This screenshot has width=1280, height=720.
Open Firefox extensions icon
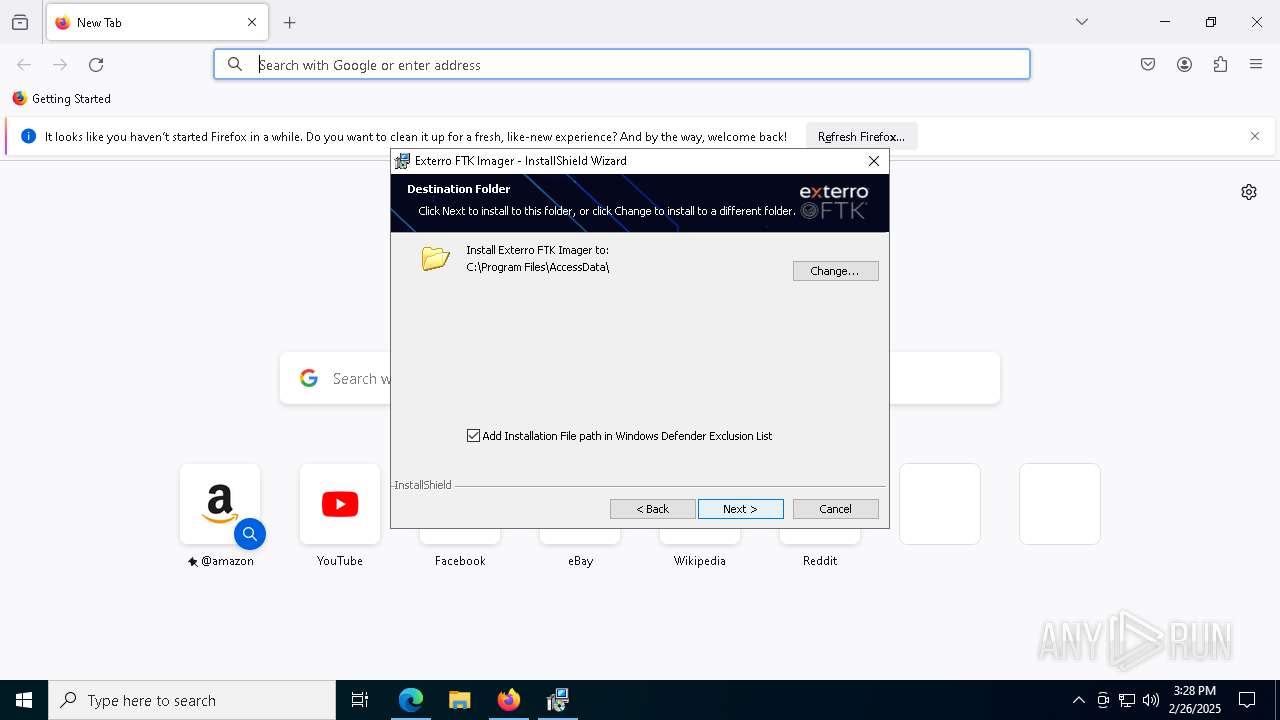1220,65
